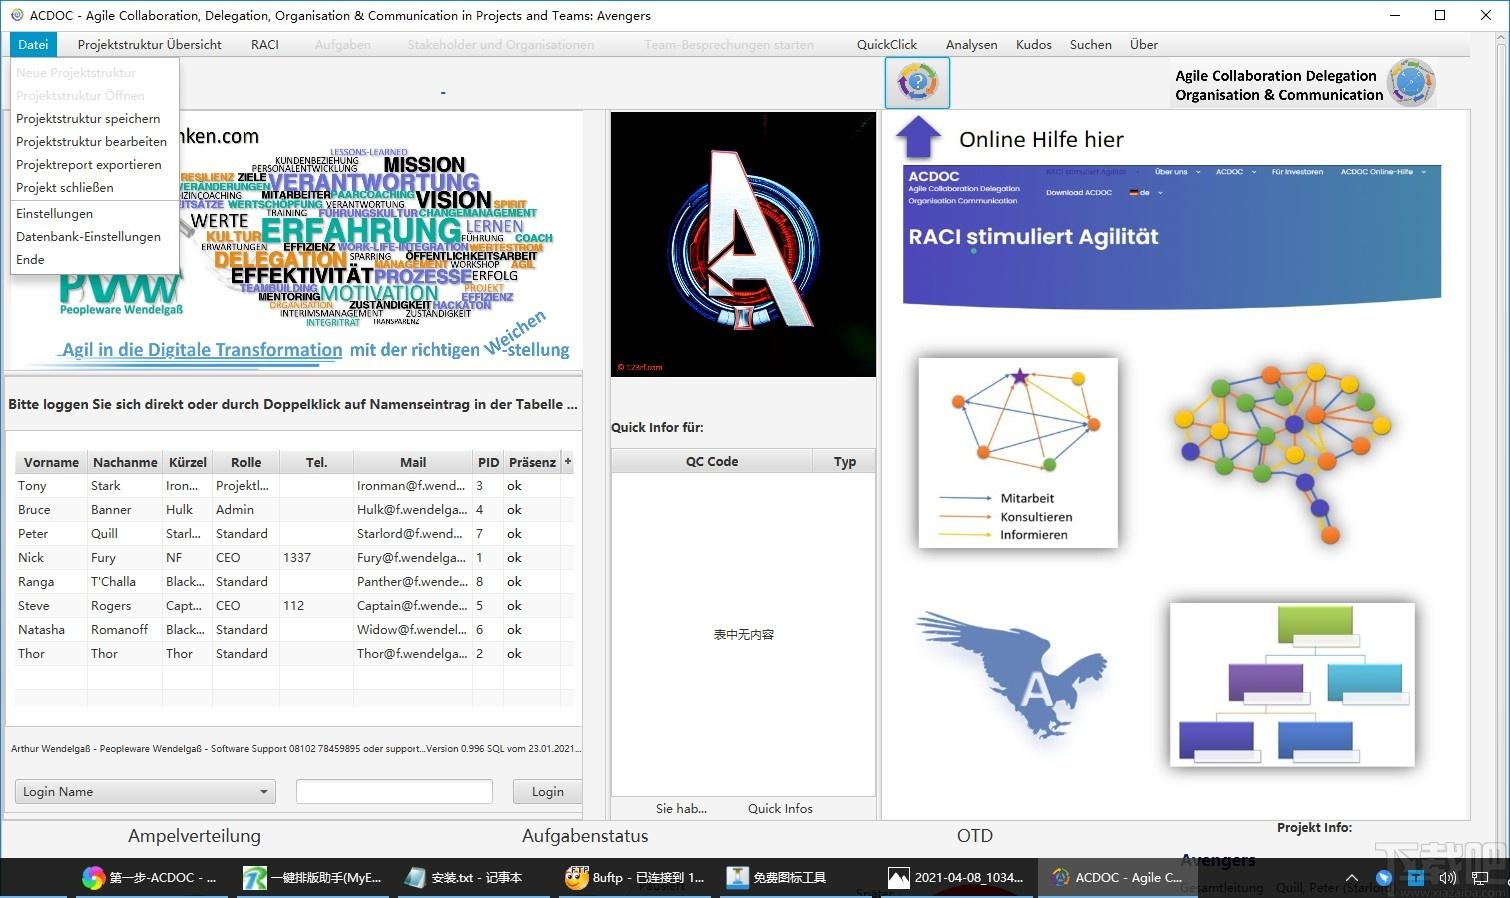This screenshot has width=1510, height=898.
Task: Click the Login button
Action: (547, 792)
